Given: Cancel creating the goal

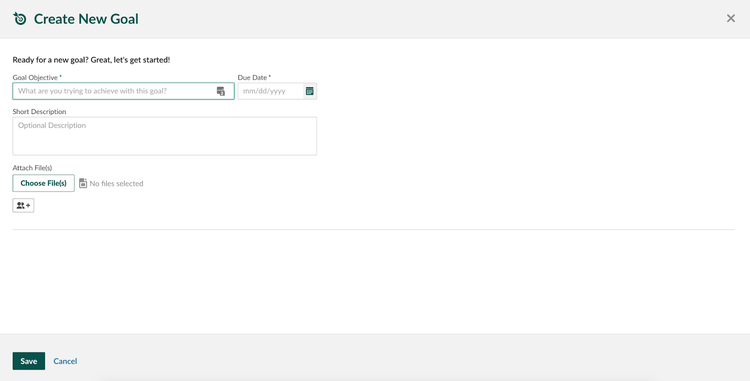Looking at the screenshot, I should [x=65, y=361].
